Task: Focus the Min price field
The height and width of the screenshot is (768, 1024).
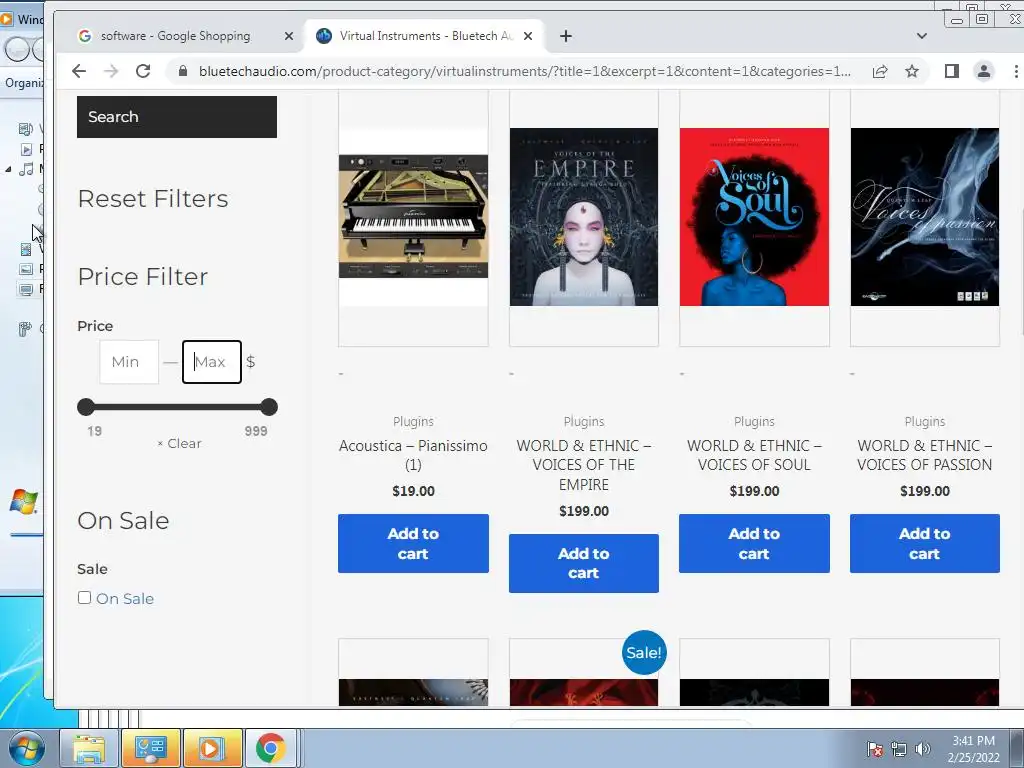Action: pos(129,362)
